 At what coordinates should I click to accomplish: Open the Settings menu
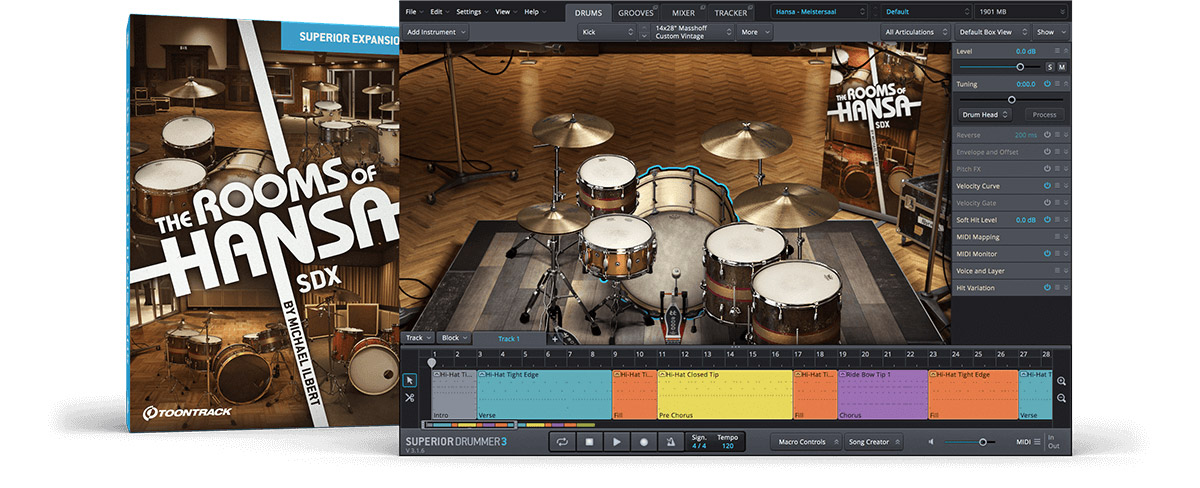(470, 11)
